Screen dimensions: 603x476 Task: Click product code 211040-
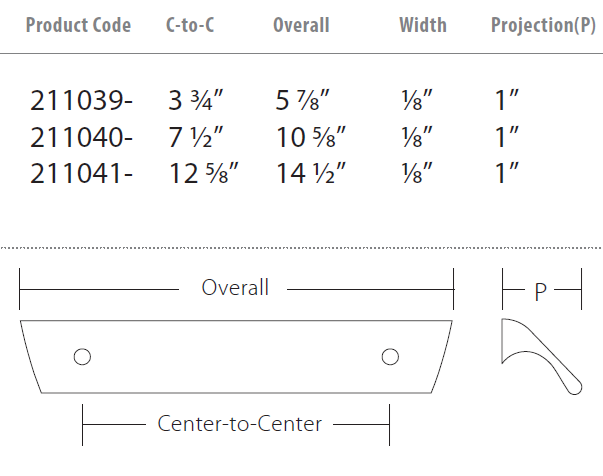click(x=83, y=136)
